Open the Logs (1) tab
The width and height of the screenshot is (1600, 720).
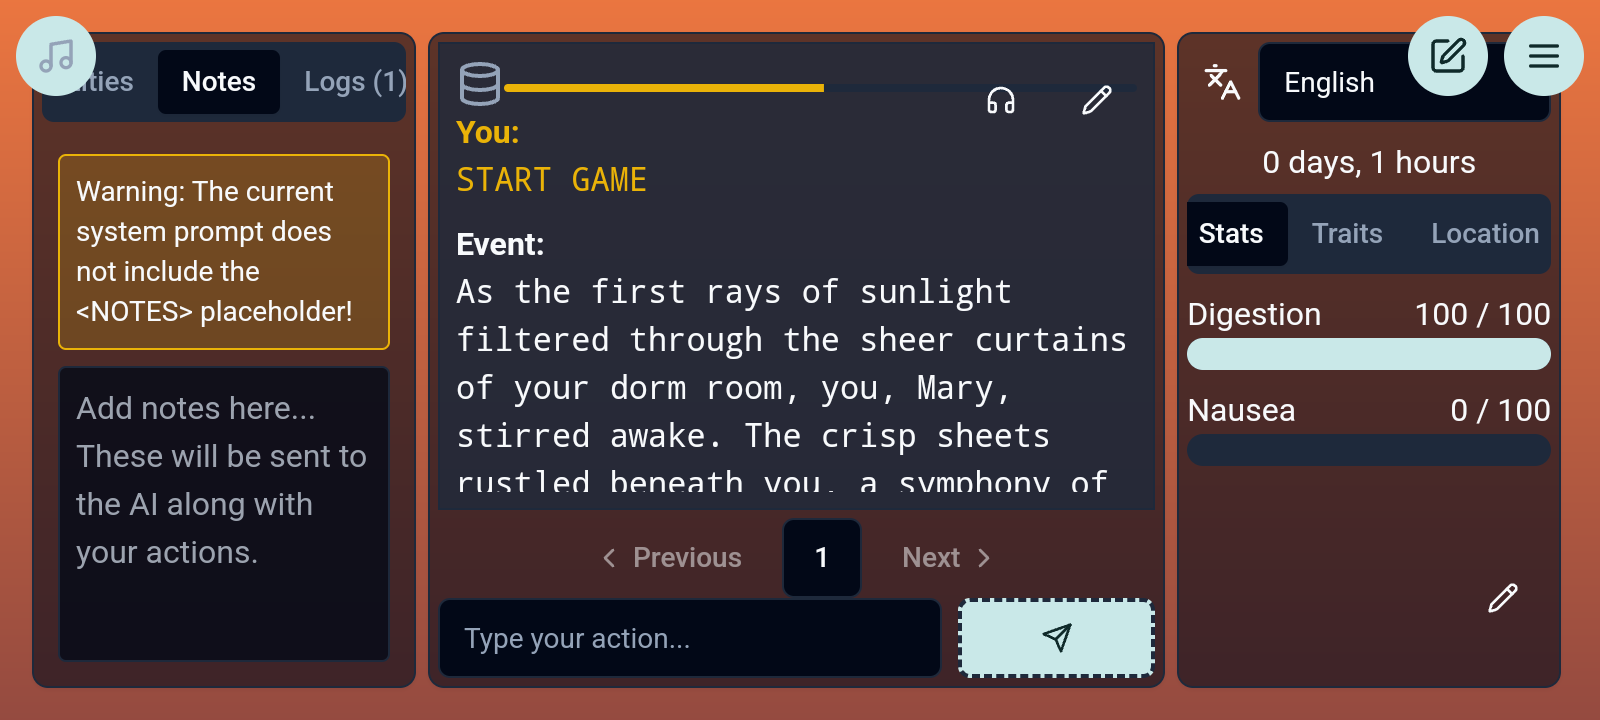(x=354, y=82)
